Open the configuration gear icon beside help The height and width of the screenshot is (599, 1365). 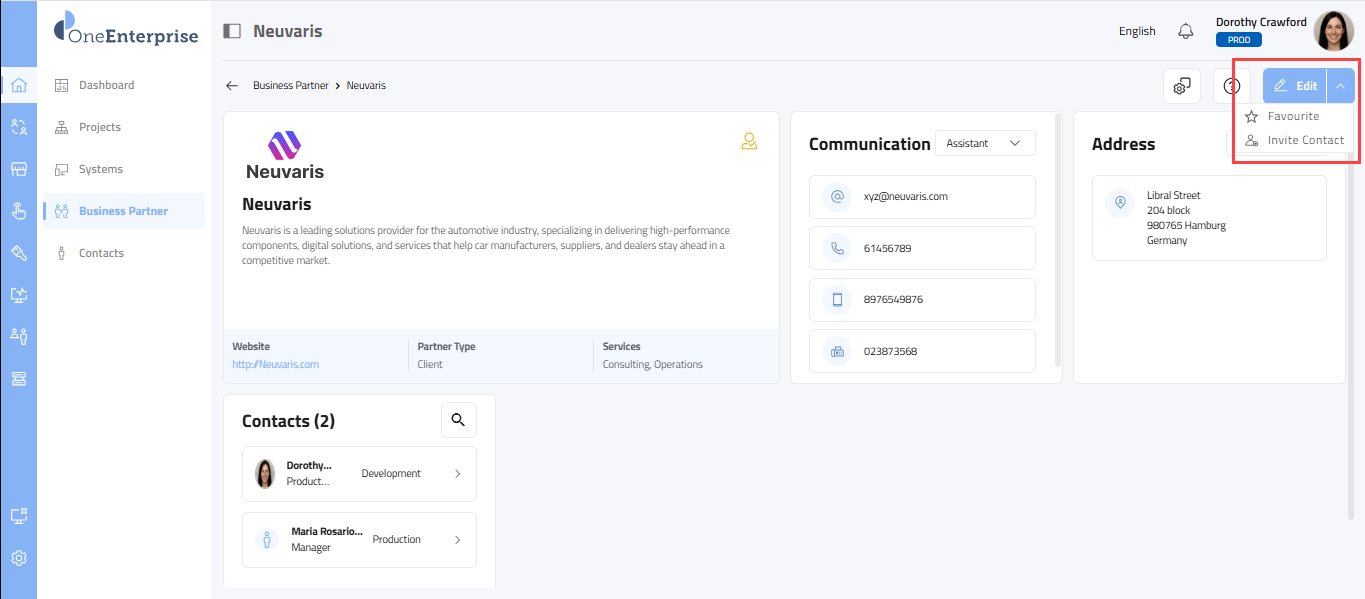click(1181, 86)
